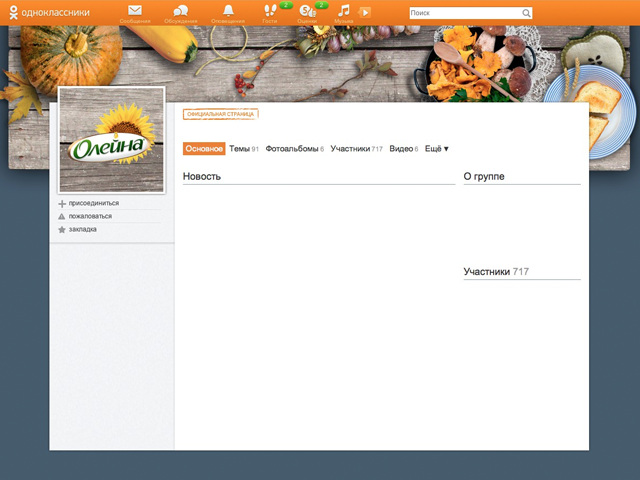Click the search magnifier icon

pyautogui.click(x=526, y=13)
